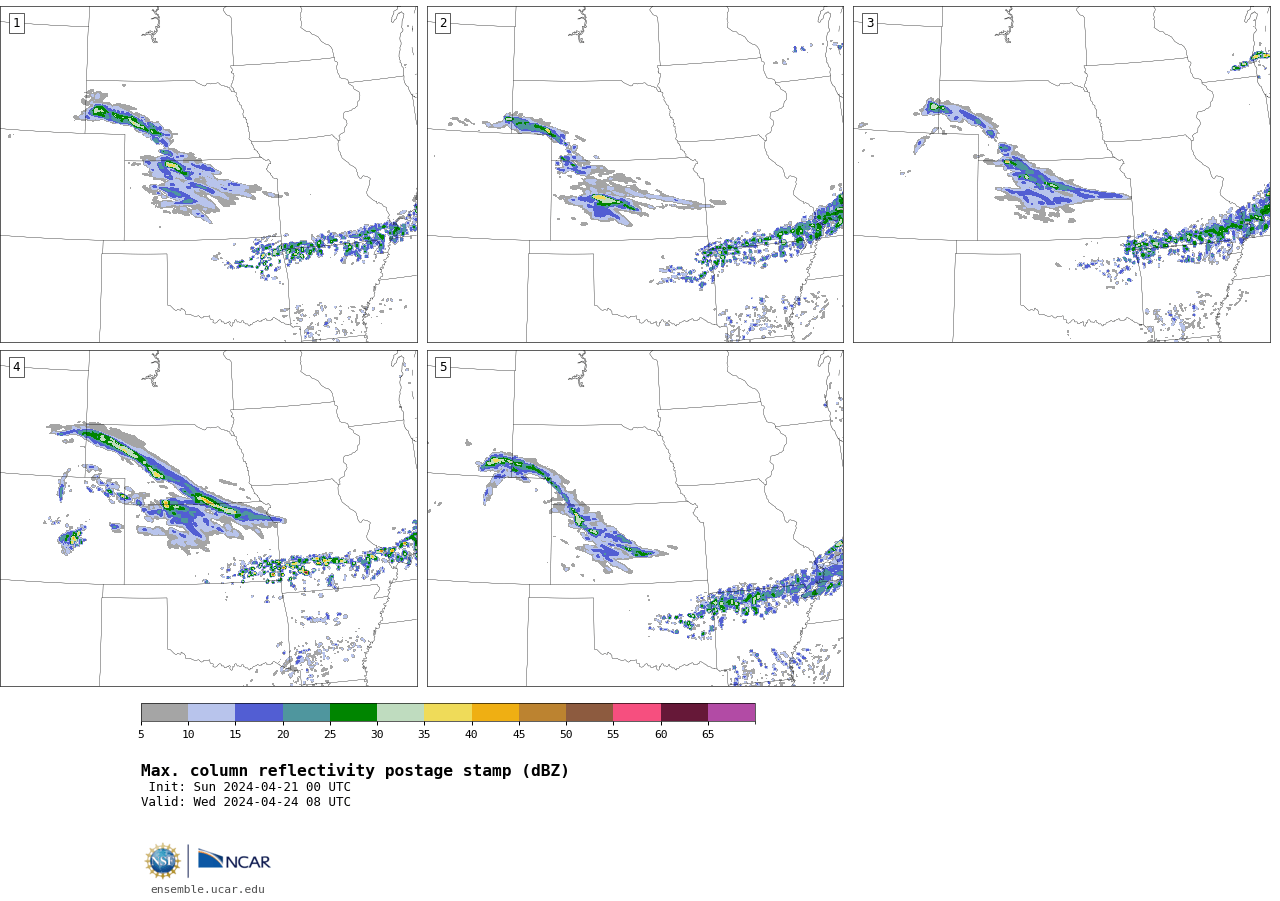1280x901 pixels.
Task: Select the dark green 25-30 dBZ swatch
Action: pos(353,712)
